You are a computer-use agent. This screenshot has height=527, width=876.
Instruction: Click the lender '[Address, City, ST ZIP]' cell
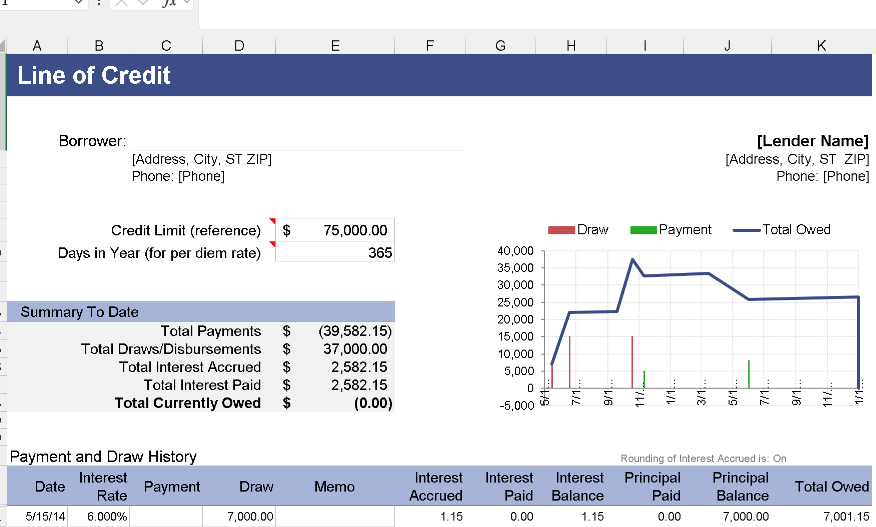point(797,159)
